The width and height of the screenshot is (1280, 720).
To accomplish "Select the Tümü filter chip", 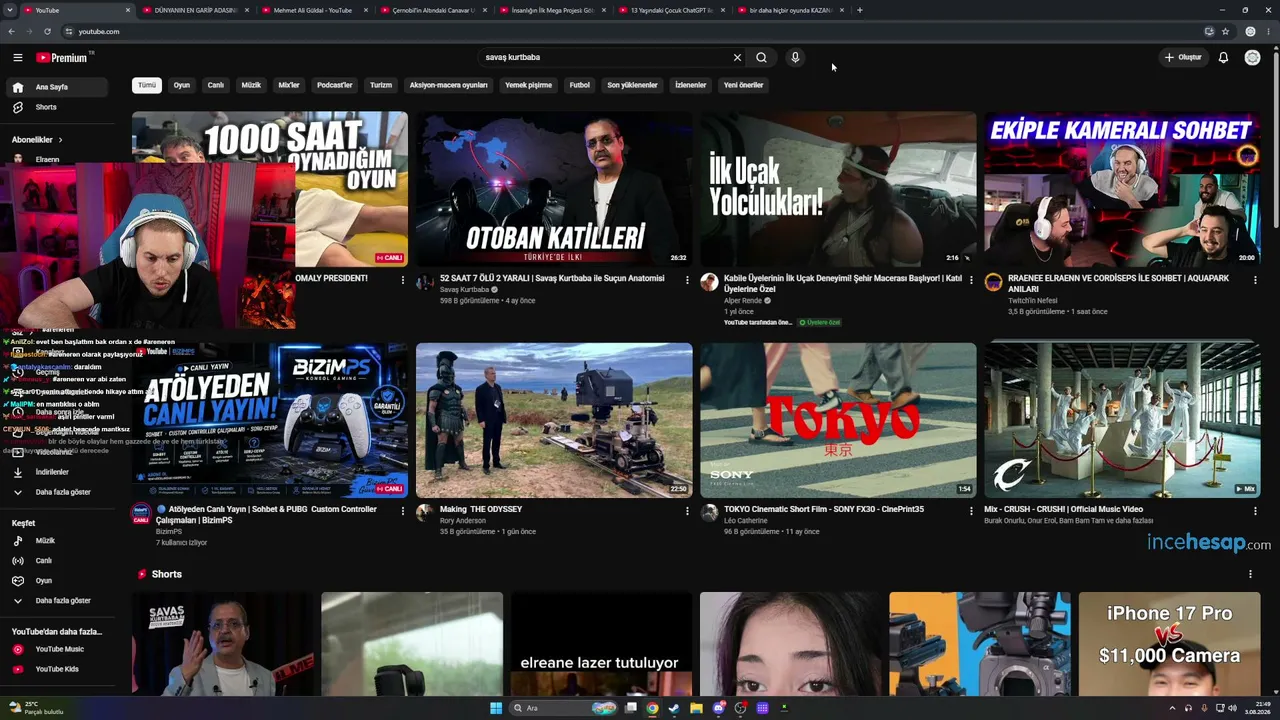I will (147, 85).
